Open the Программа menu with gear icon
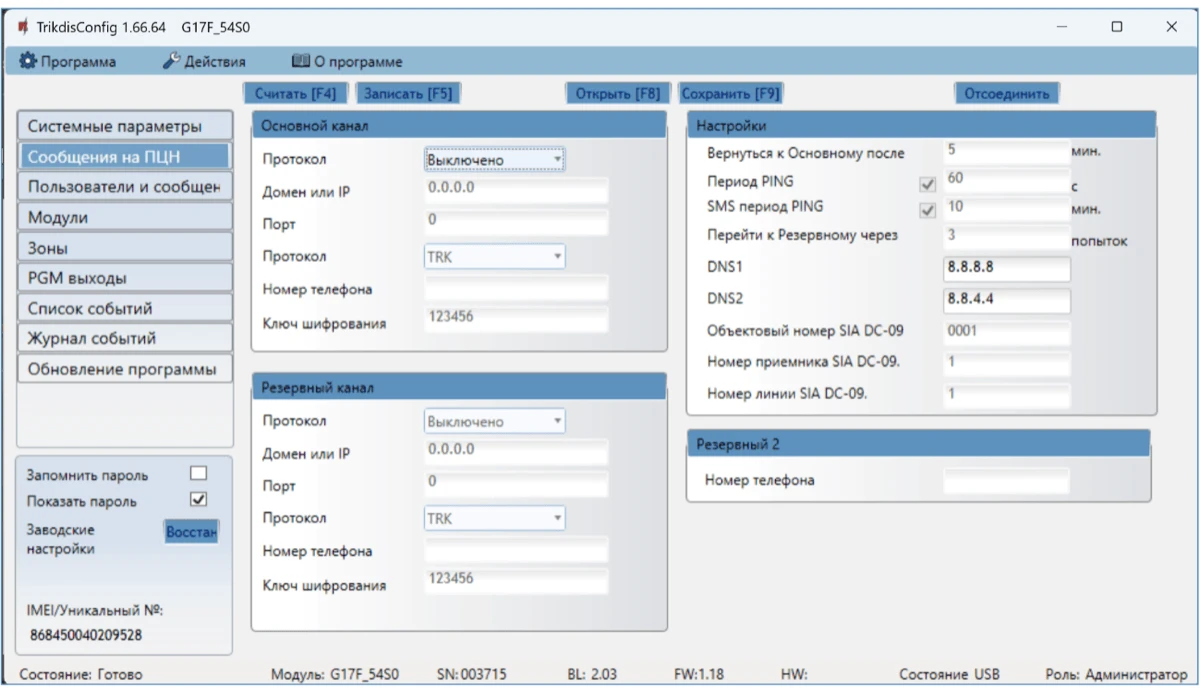The height and width of the screenshot is (688, 1200). pos(69,62)
